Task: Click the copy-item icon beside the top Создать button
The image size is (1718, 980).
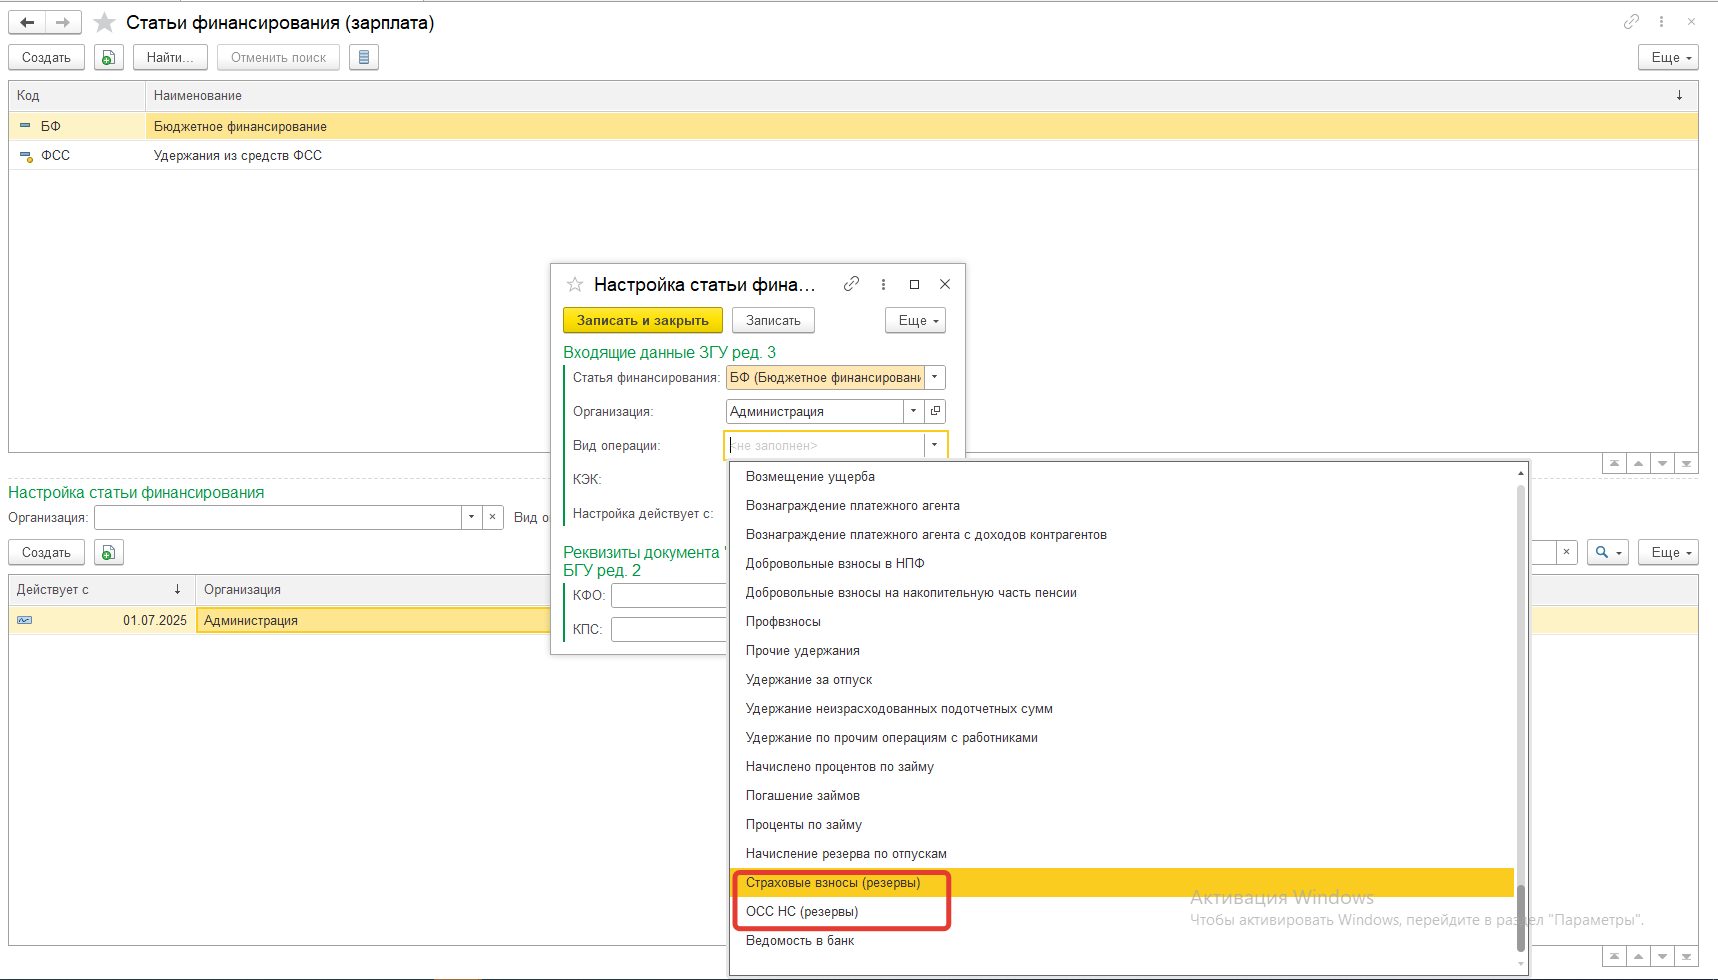Action: 109,58
